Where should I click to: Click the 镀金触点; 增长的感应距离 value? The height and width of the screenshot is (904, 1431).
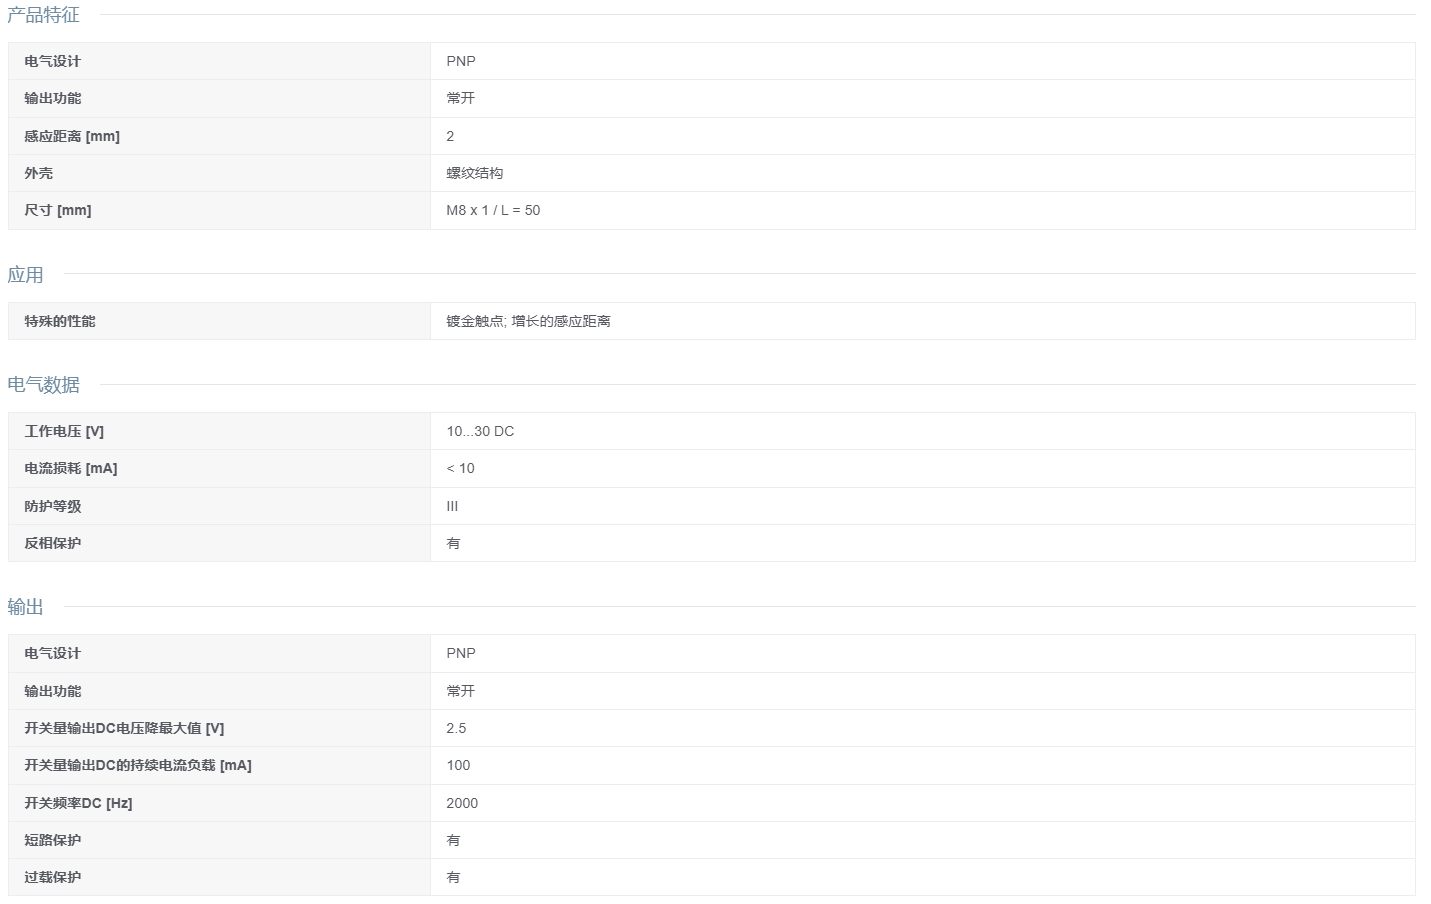point(528,321)
